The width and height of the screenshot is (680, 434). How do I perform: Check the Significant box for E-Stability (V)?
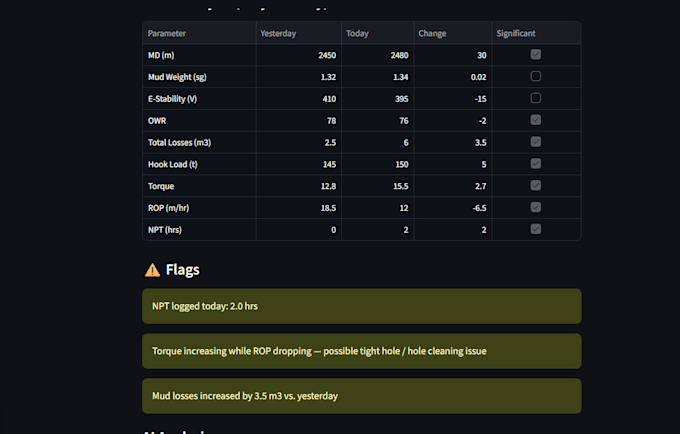click(536, 98)
